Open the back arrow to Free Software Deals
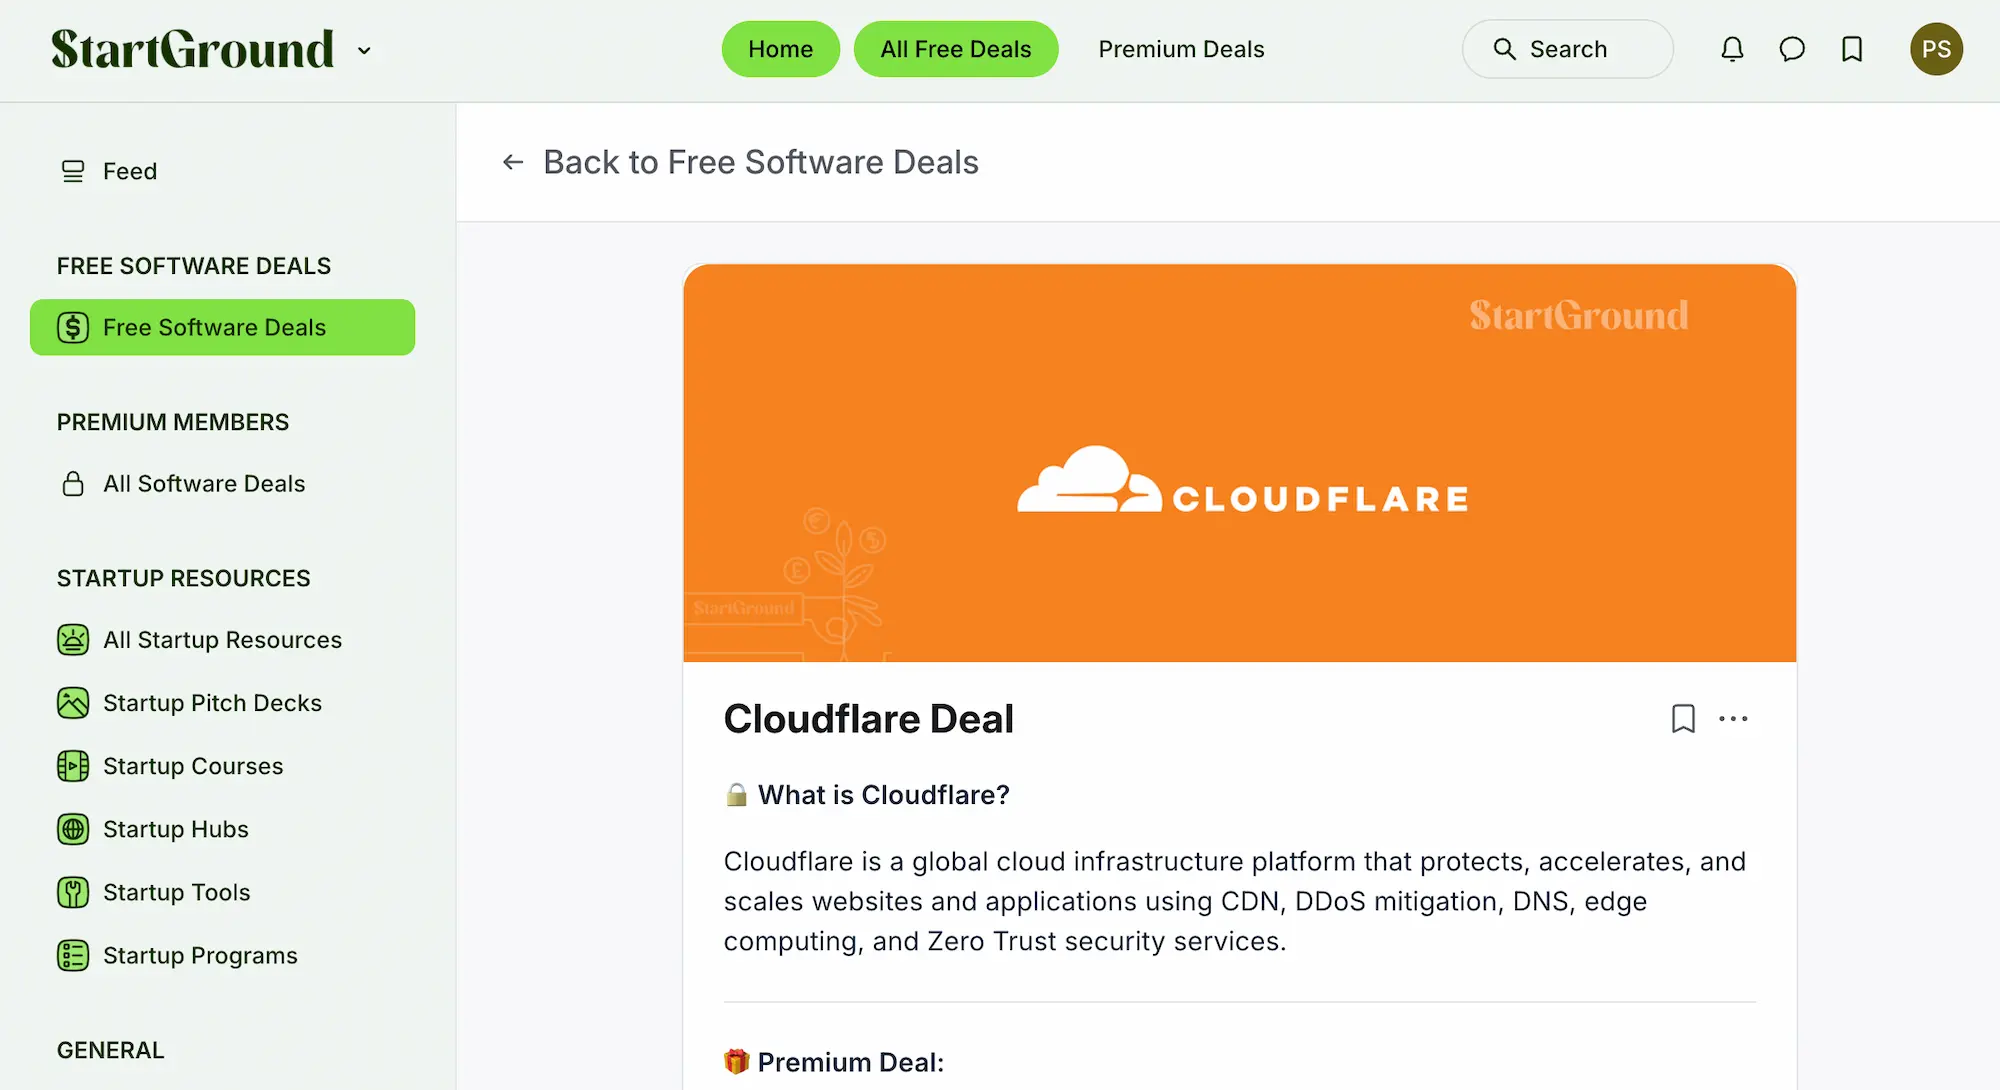 513,162
